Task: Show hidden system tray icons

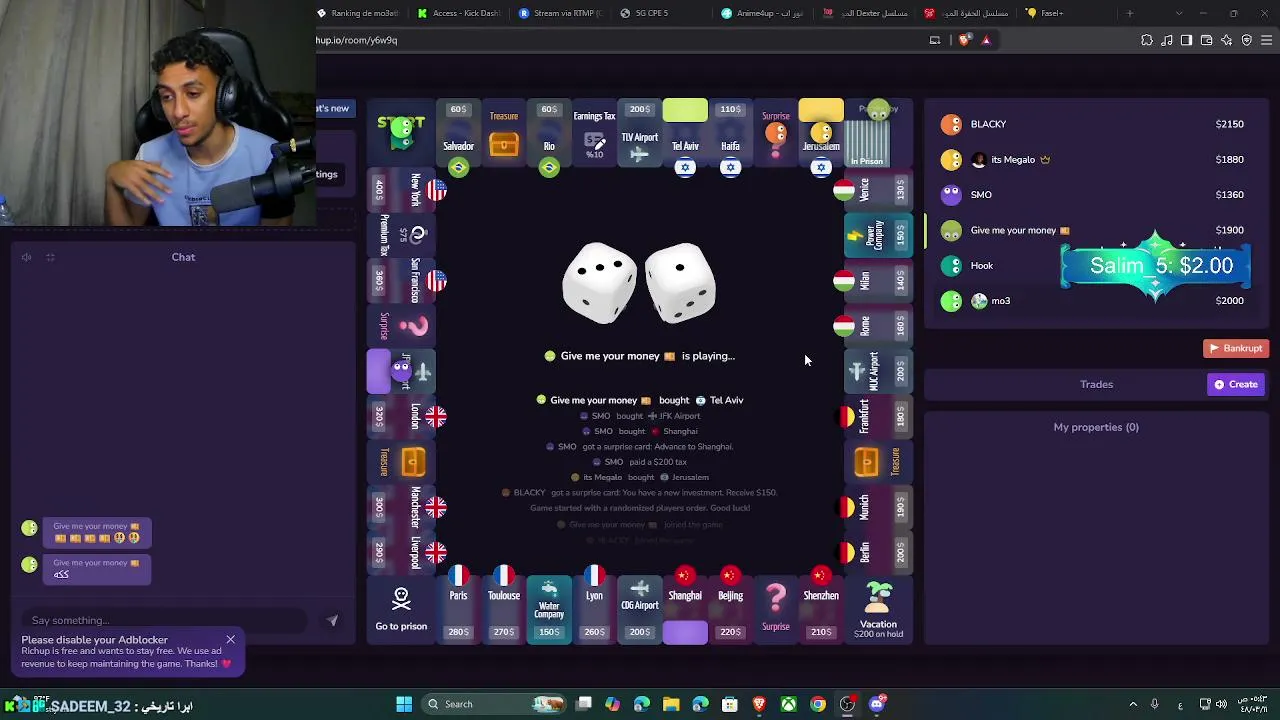Action: click(x=1133, y=704)
